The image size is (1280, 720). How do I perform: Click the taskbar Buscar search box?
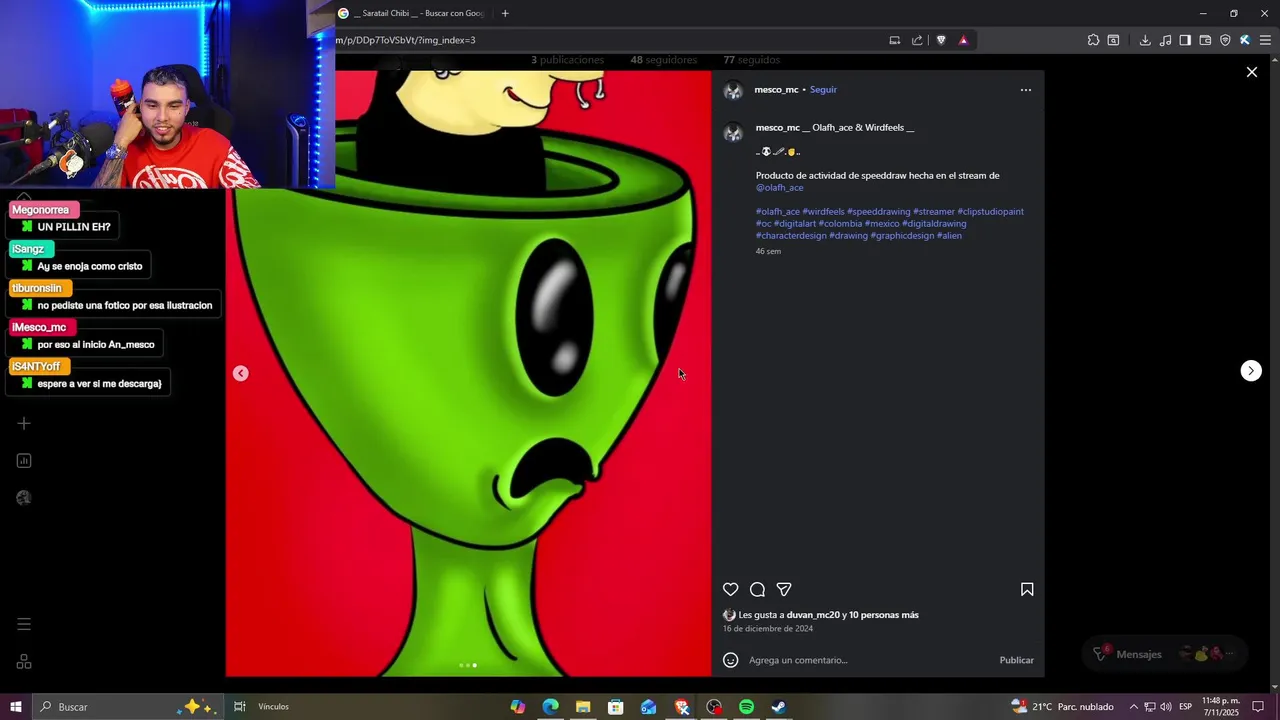pos(128,707)
